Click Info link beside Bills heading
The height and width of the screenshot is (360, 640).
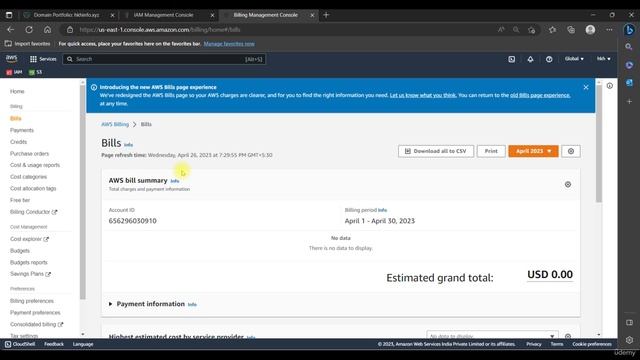pos(128,145)
